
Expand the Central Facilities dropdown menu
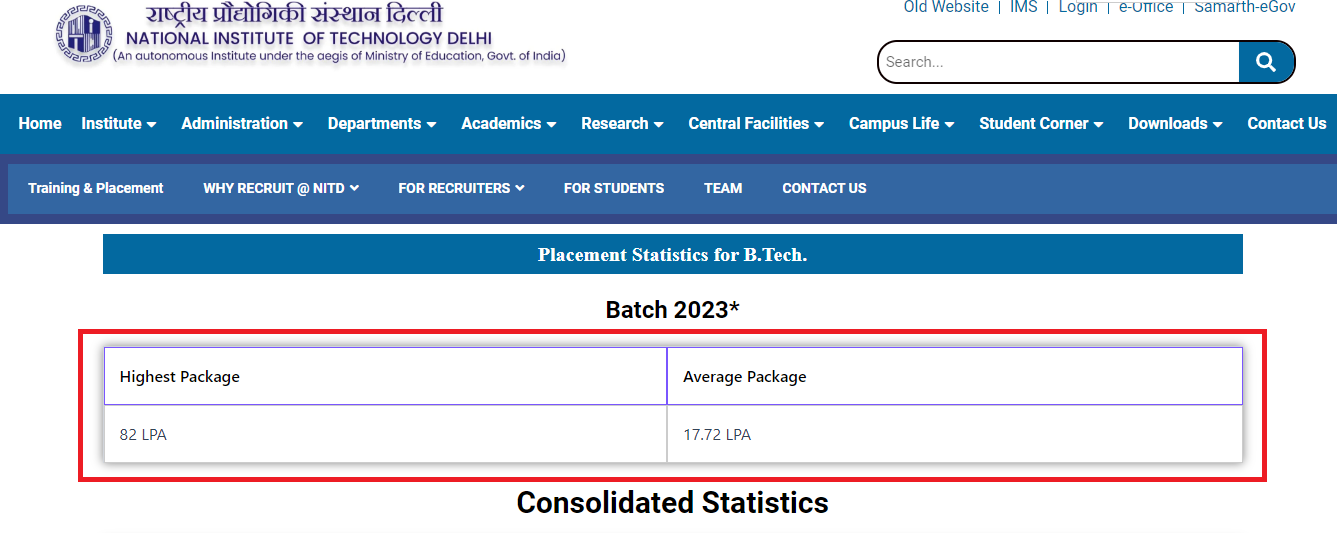click(757, 124)
